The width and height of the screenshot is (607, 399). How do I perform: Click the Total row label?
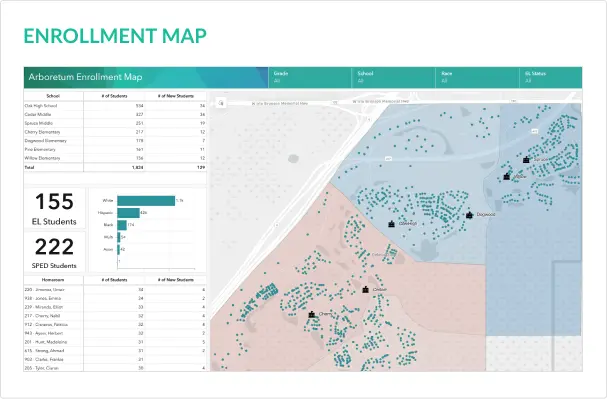pyautogui.click(x=29, y=168)
